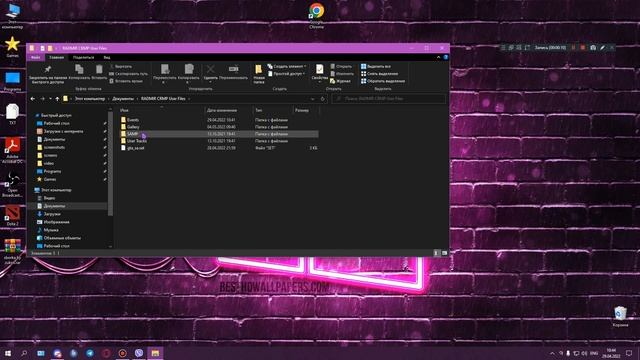Click the folder search input field
The height and width of the screenshot is (360, 640).
[x=389, y=98]
